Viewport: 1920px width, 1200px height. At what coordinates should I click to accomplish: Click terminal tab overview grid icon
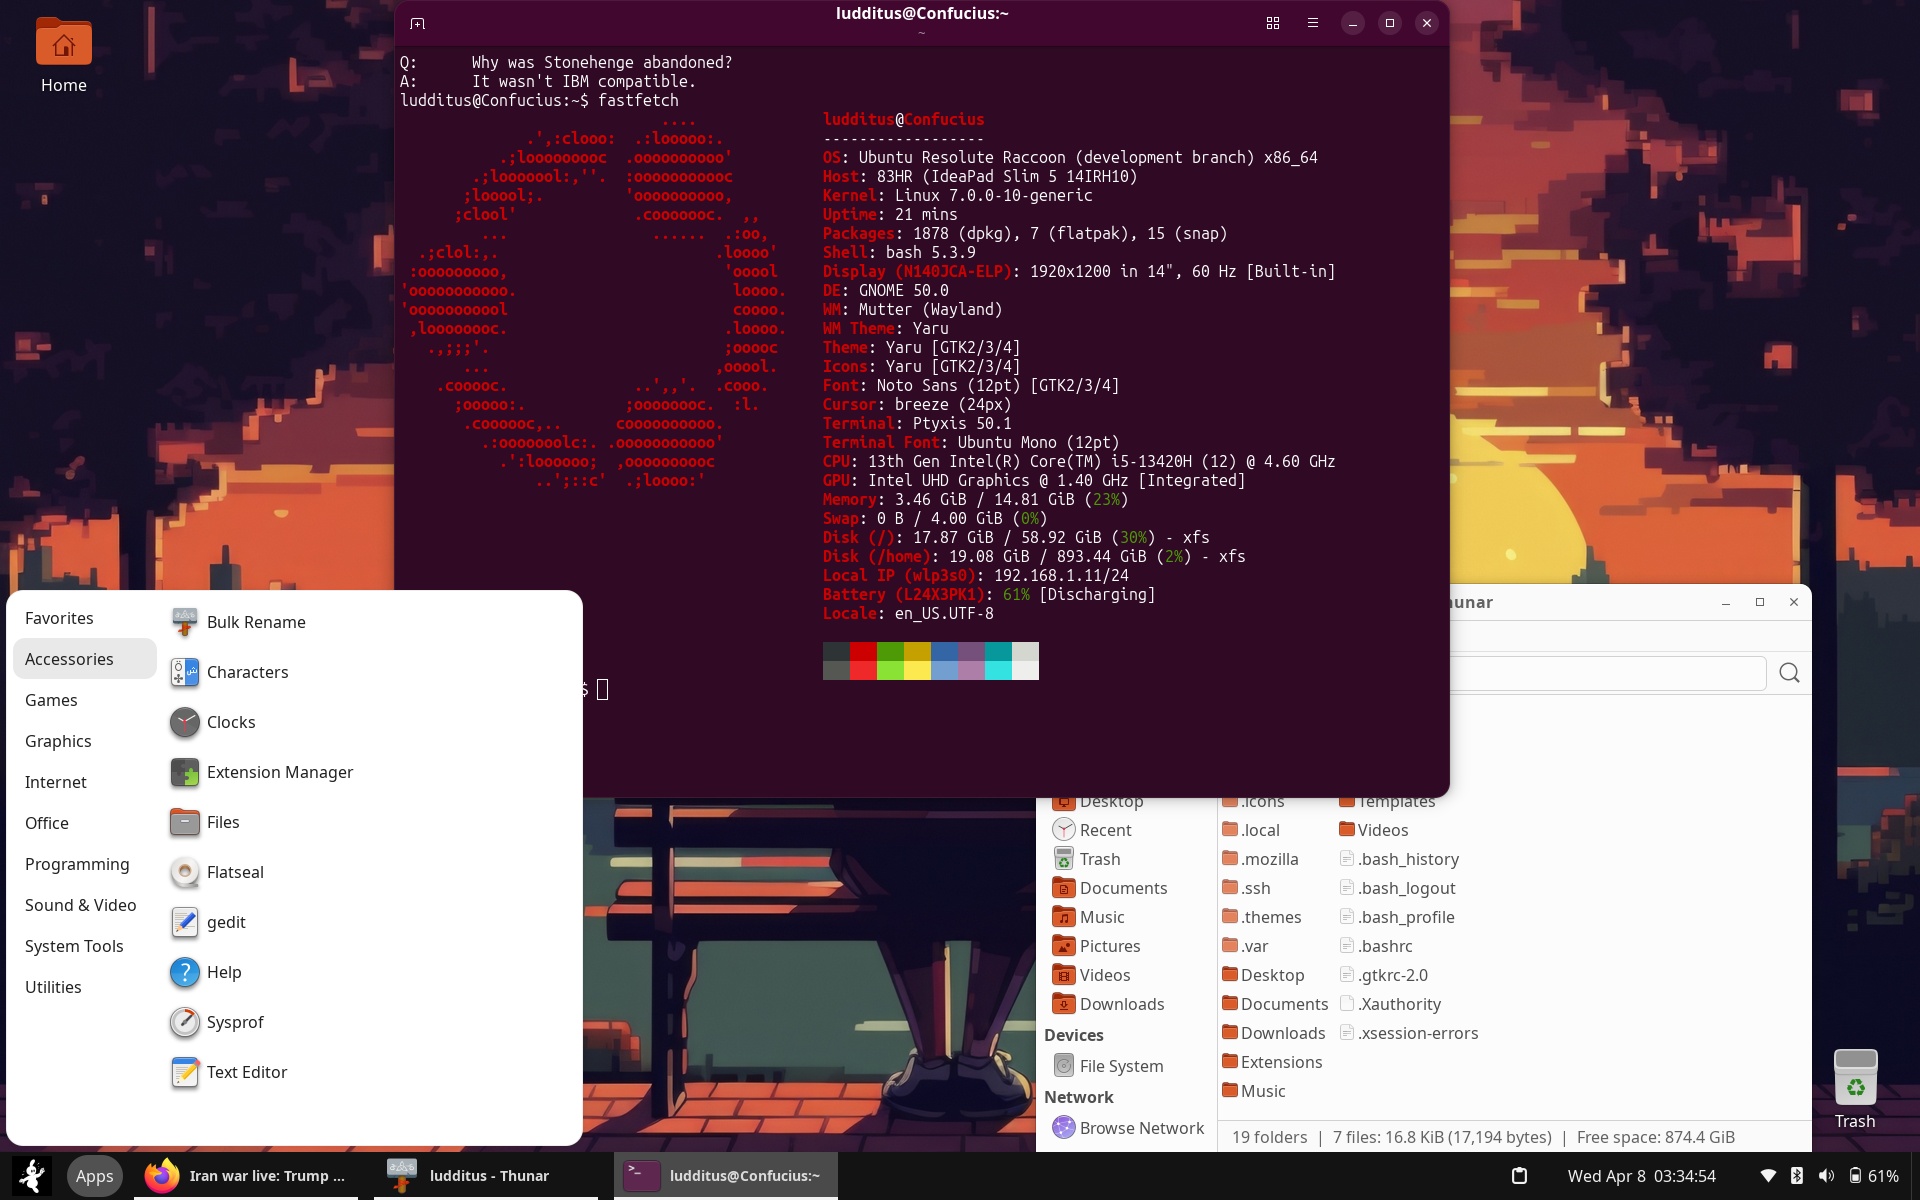click(1272, 23)
